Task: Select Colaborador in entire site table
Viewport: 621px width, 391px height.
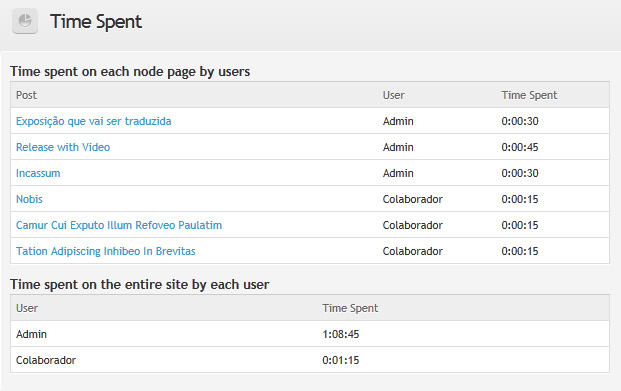Action: [x=46, y=360]
